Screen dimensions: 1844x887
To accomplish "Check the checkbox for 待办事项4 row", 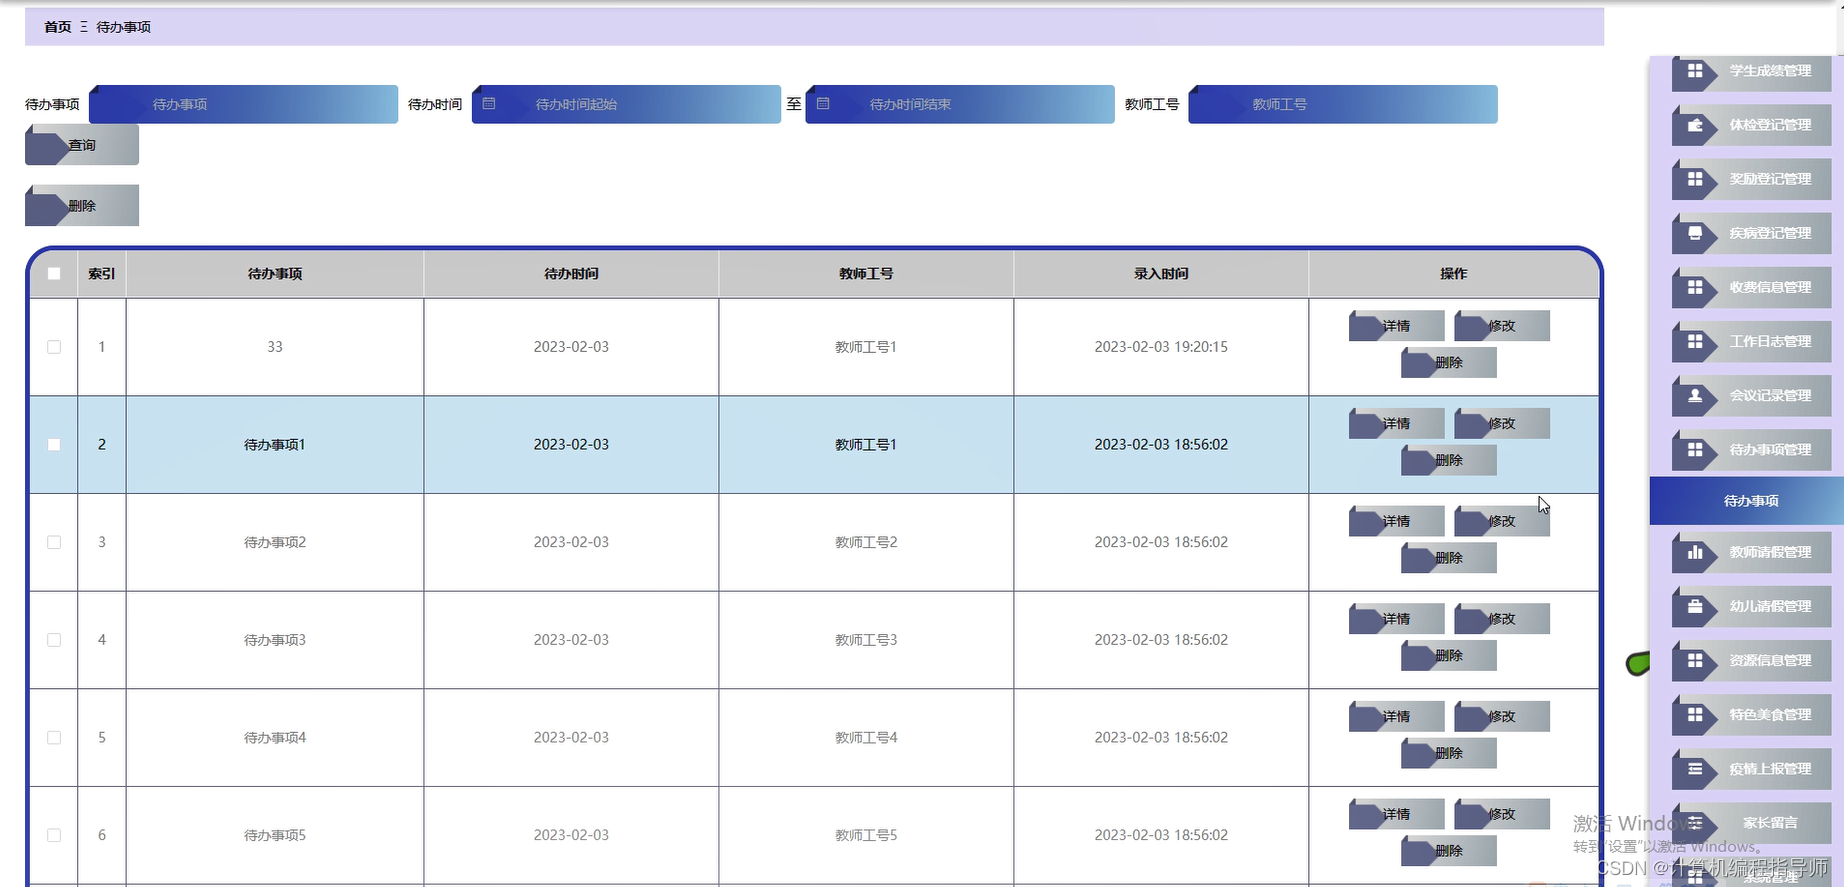I will [54, 737].
